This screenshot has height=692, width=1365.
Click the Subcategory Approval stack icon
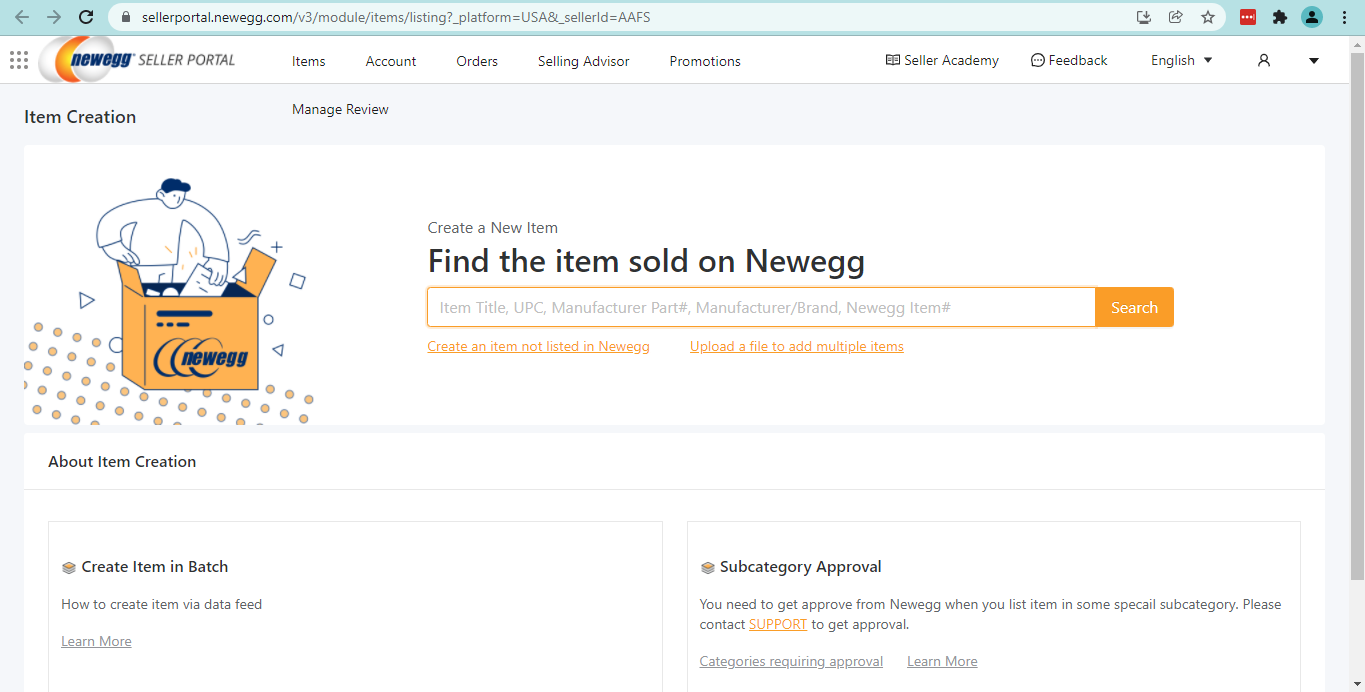(x=707, y=567)
